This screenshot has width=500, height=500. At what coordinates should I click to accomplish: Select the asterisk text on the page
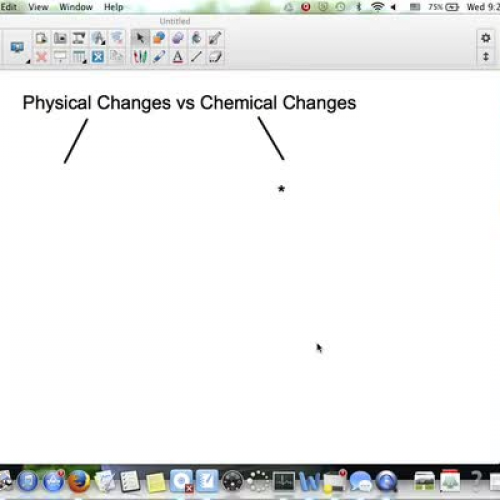coord(281,189)
